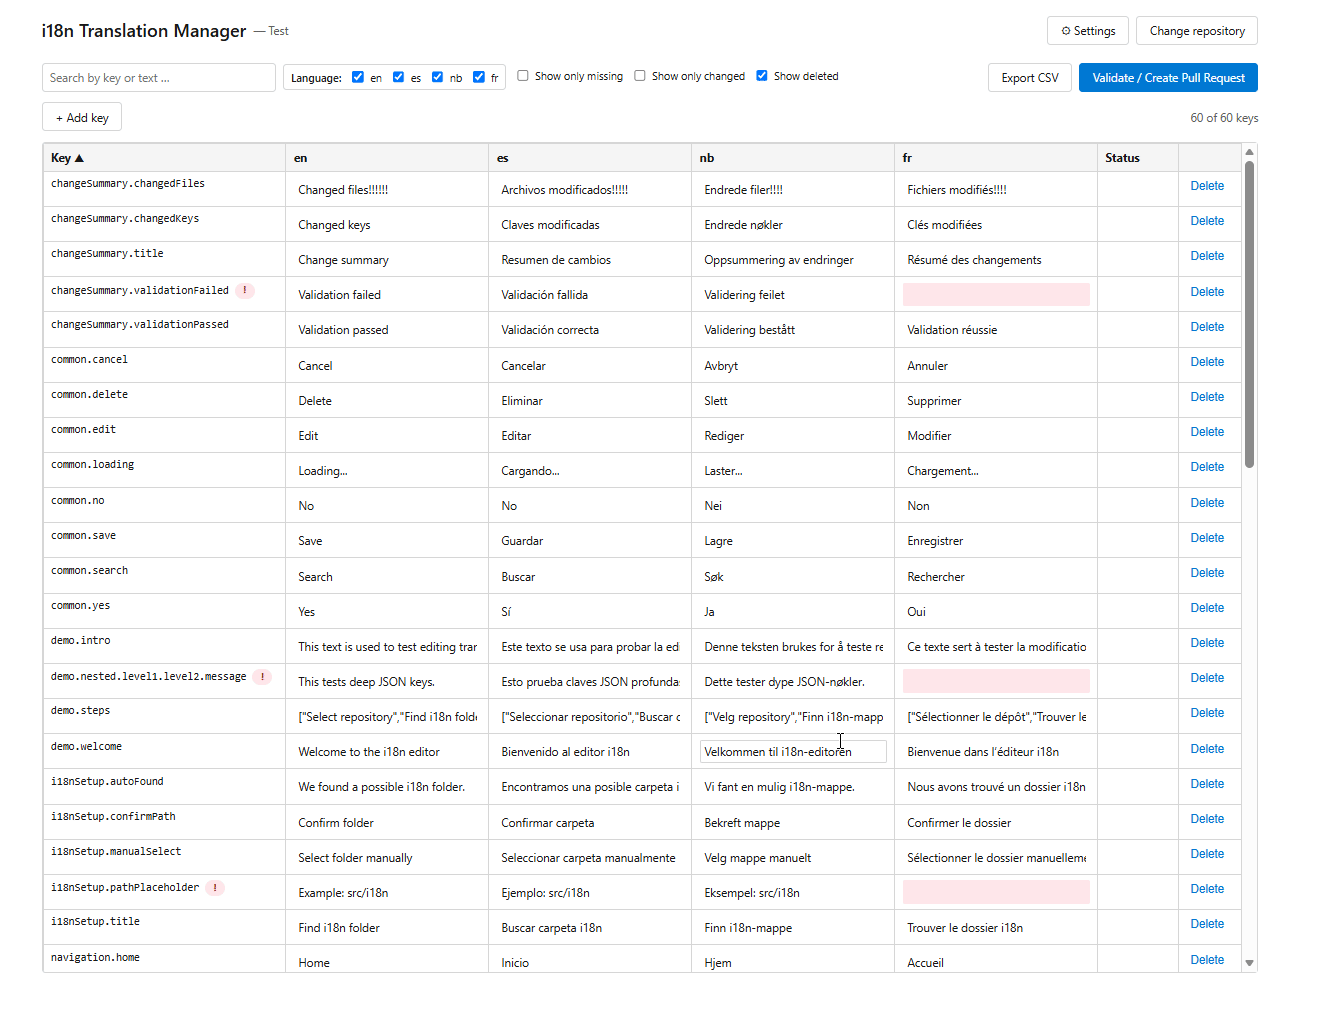Toggle the es language checkbox

coord(398,77)
